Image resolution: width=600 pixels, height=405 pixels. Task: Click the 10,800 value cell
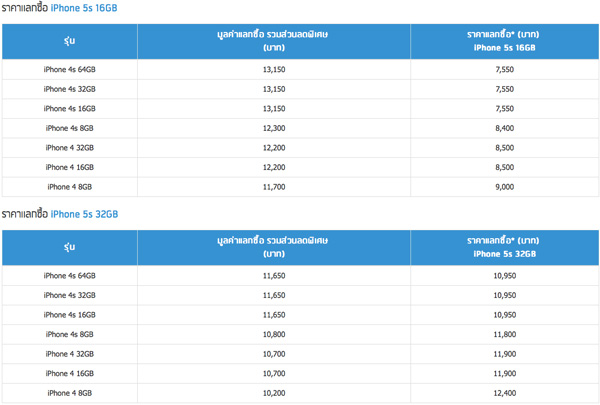273,334
